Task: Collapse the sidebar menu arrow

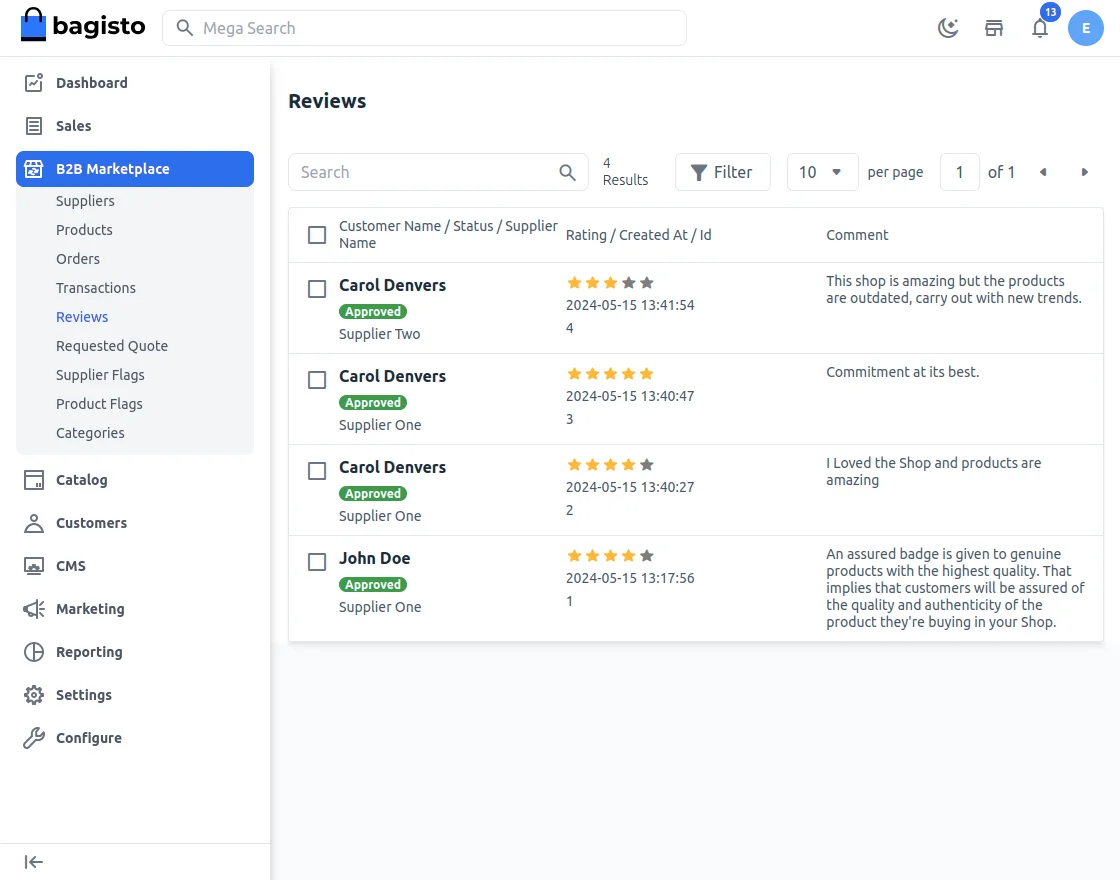Action: tap(34, 862)
